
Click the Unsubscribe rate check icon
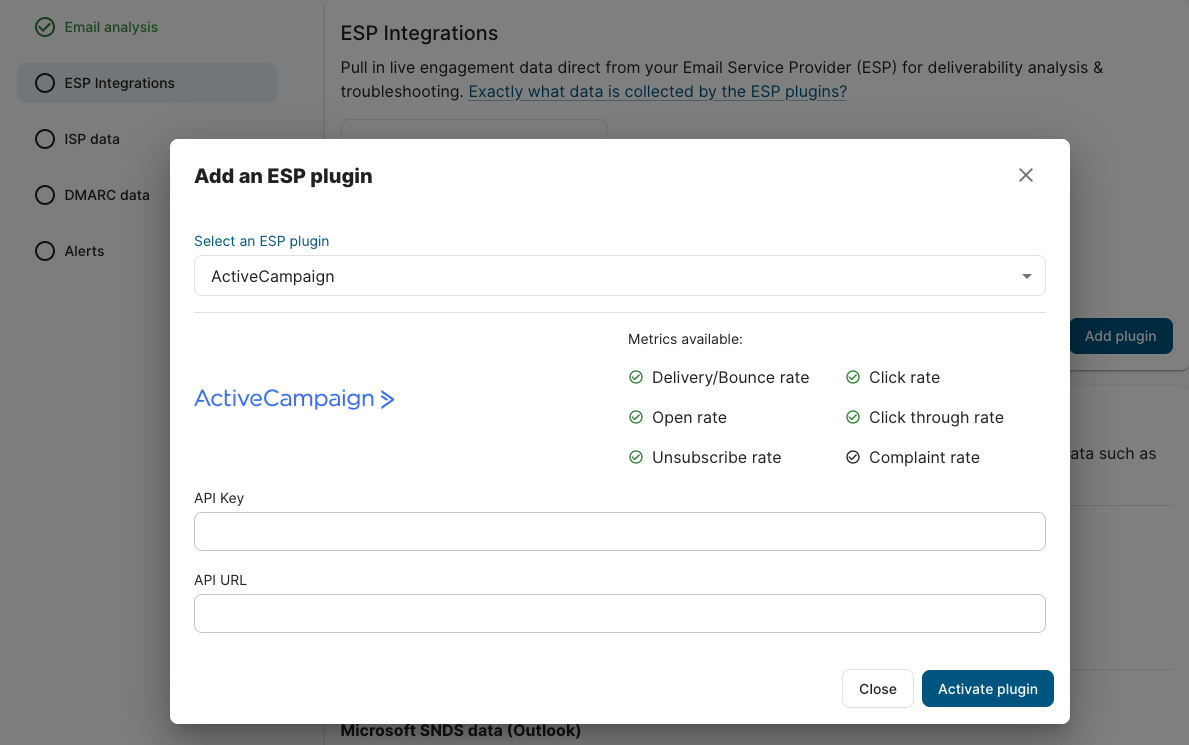click(x=635, y=457)
